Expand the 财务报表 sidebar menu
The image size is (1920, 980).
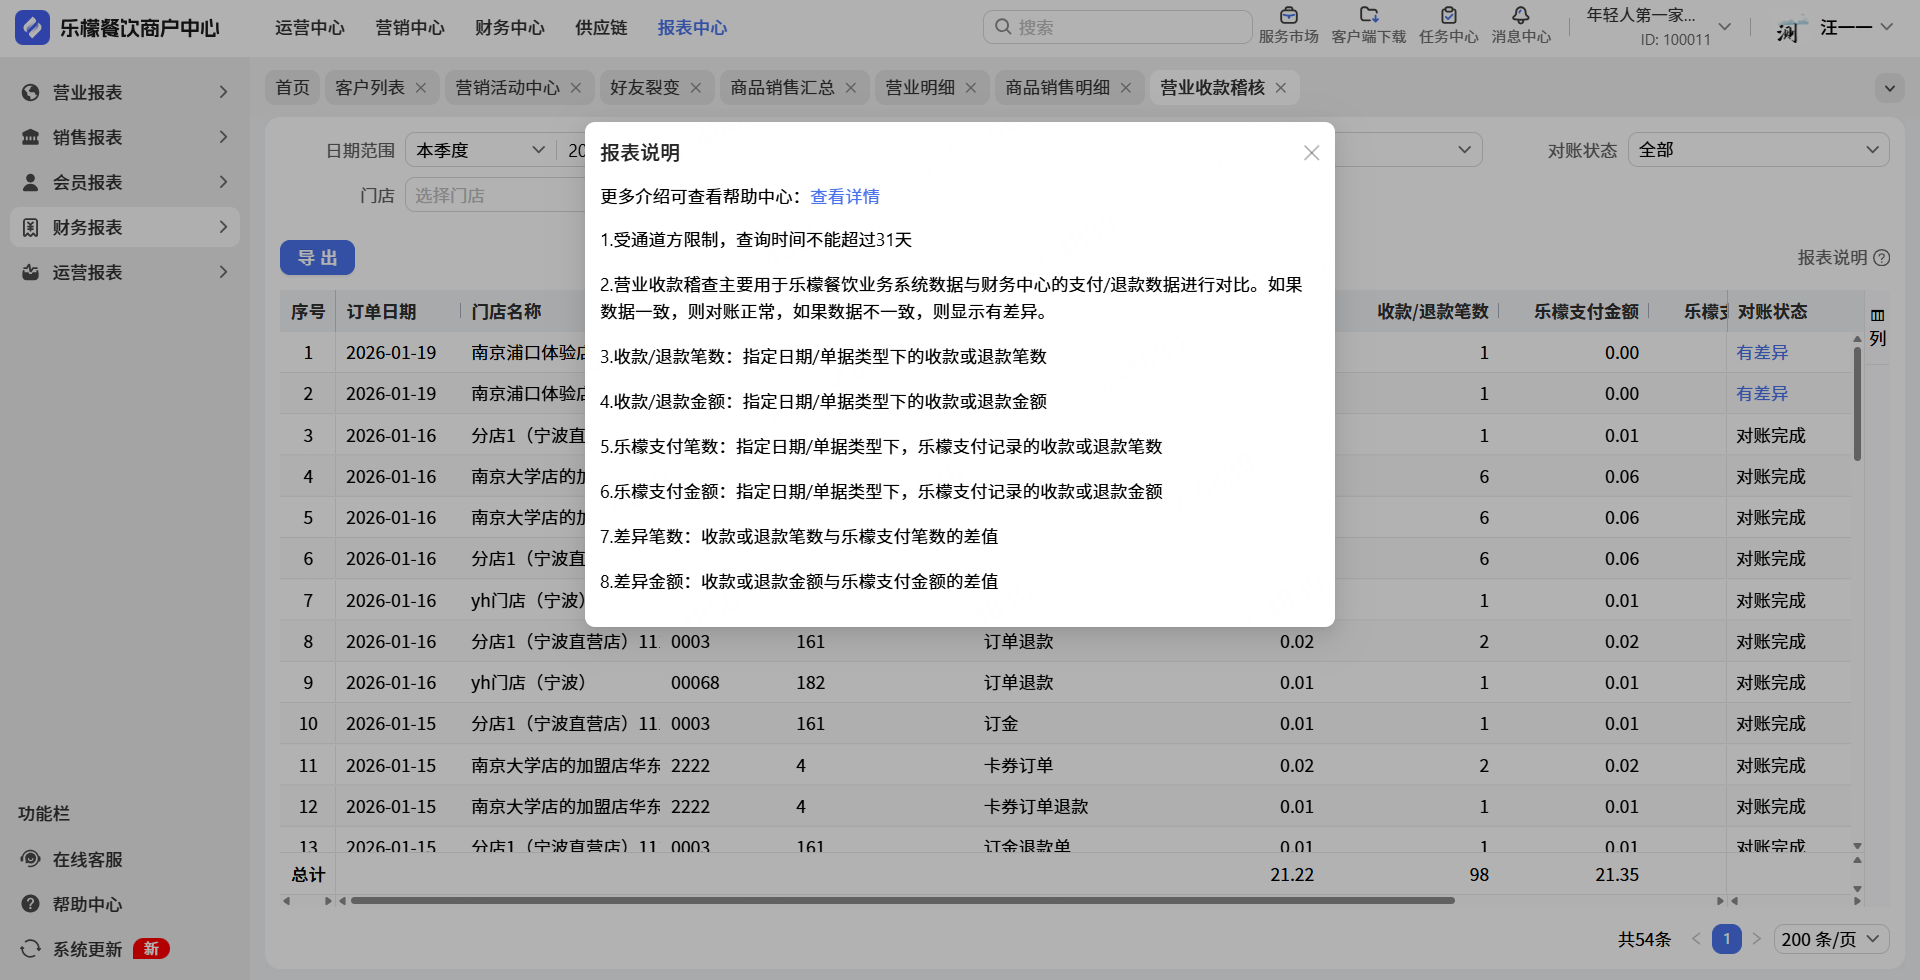(x=125, y=228)
